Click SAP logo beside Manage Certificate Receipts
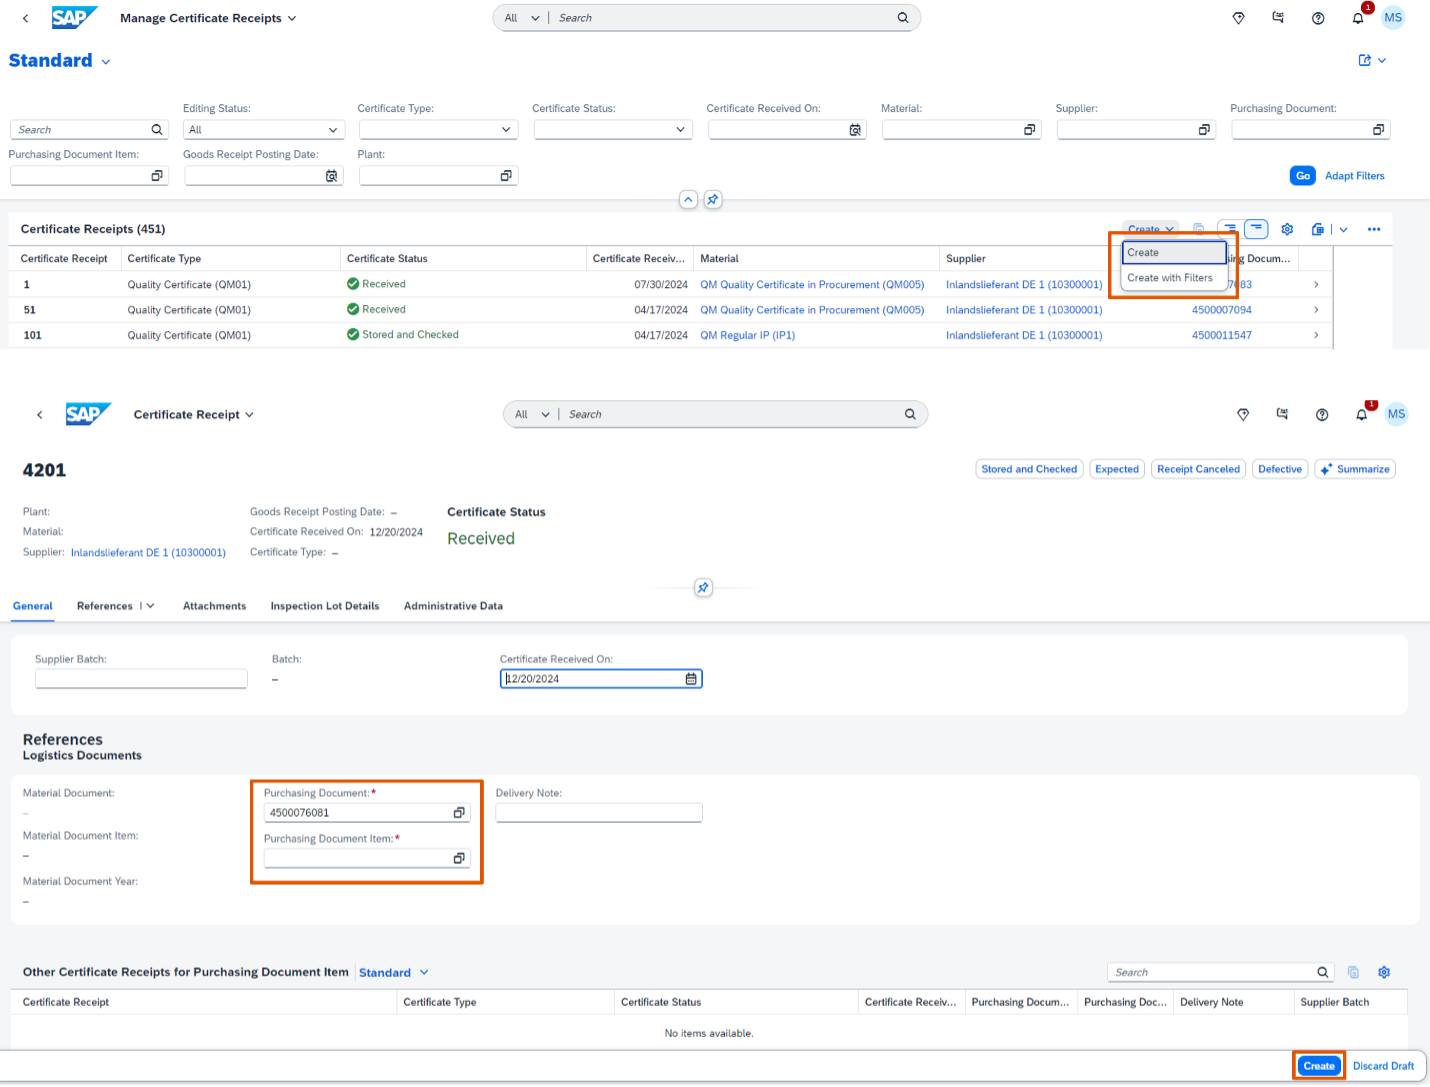Image resolution: width=1430 pixels, height=1087 pixels. (74, 17)
